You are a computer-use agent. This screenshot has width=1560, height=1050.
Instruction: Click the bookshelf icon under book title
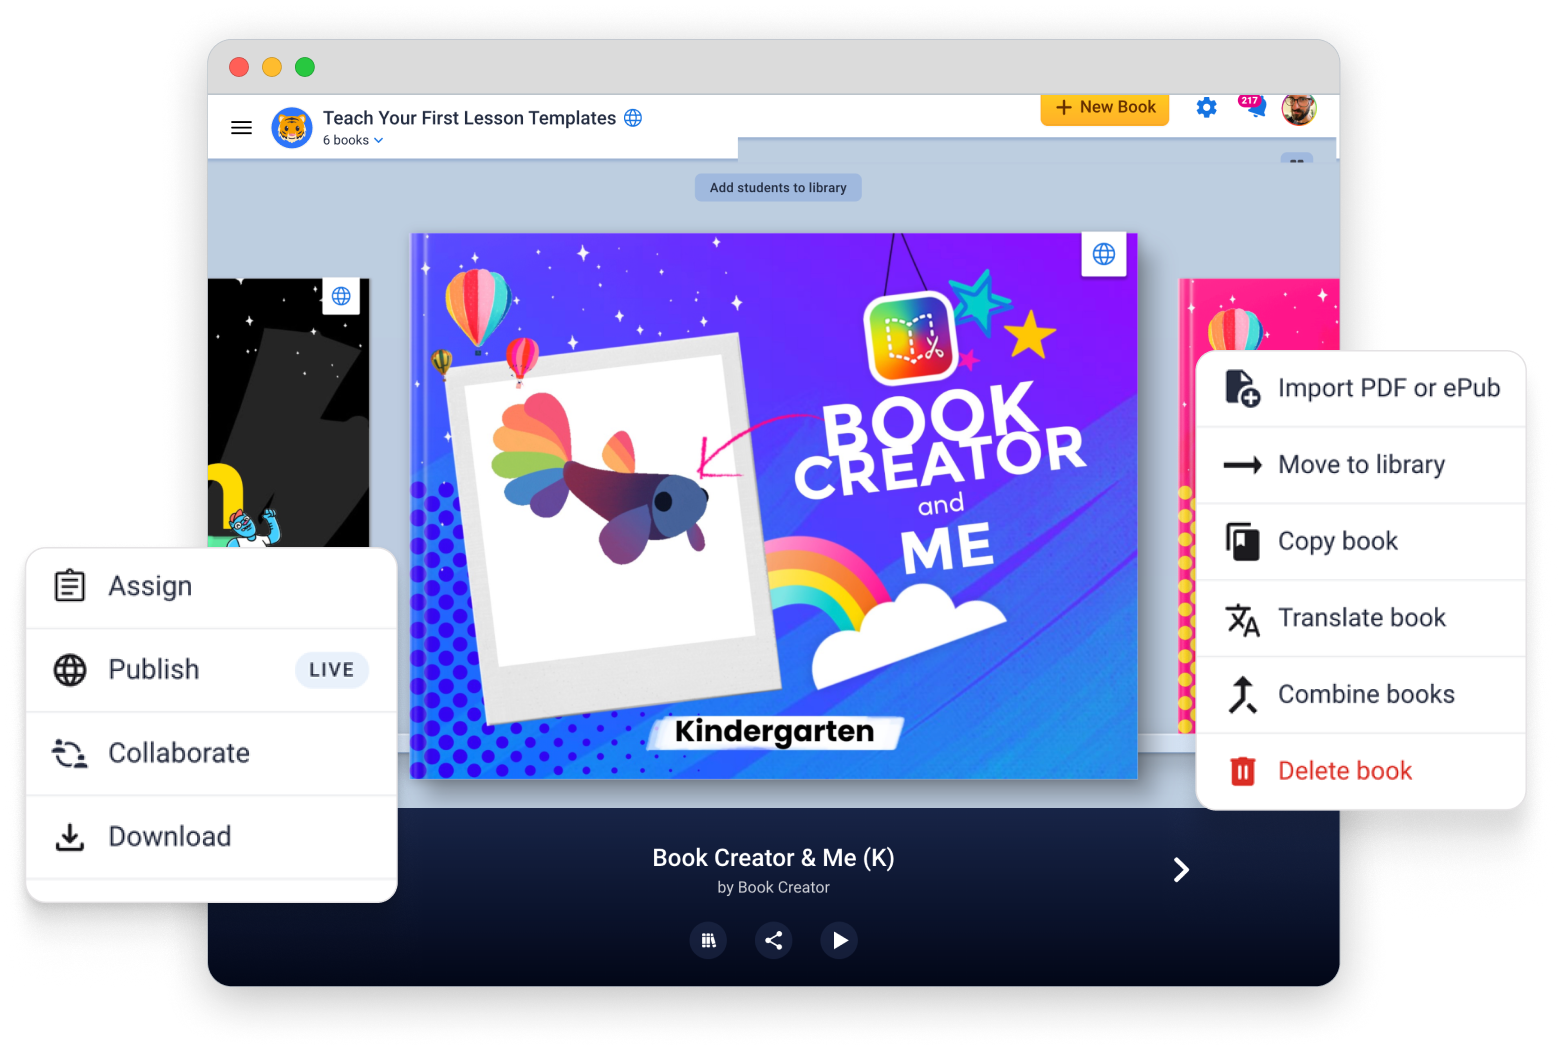(708, 940)
